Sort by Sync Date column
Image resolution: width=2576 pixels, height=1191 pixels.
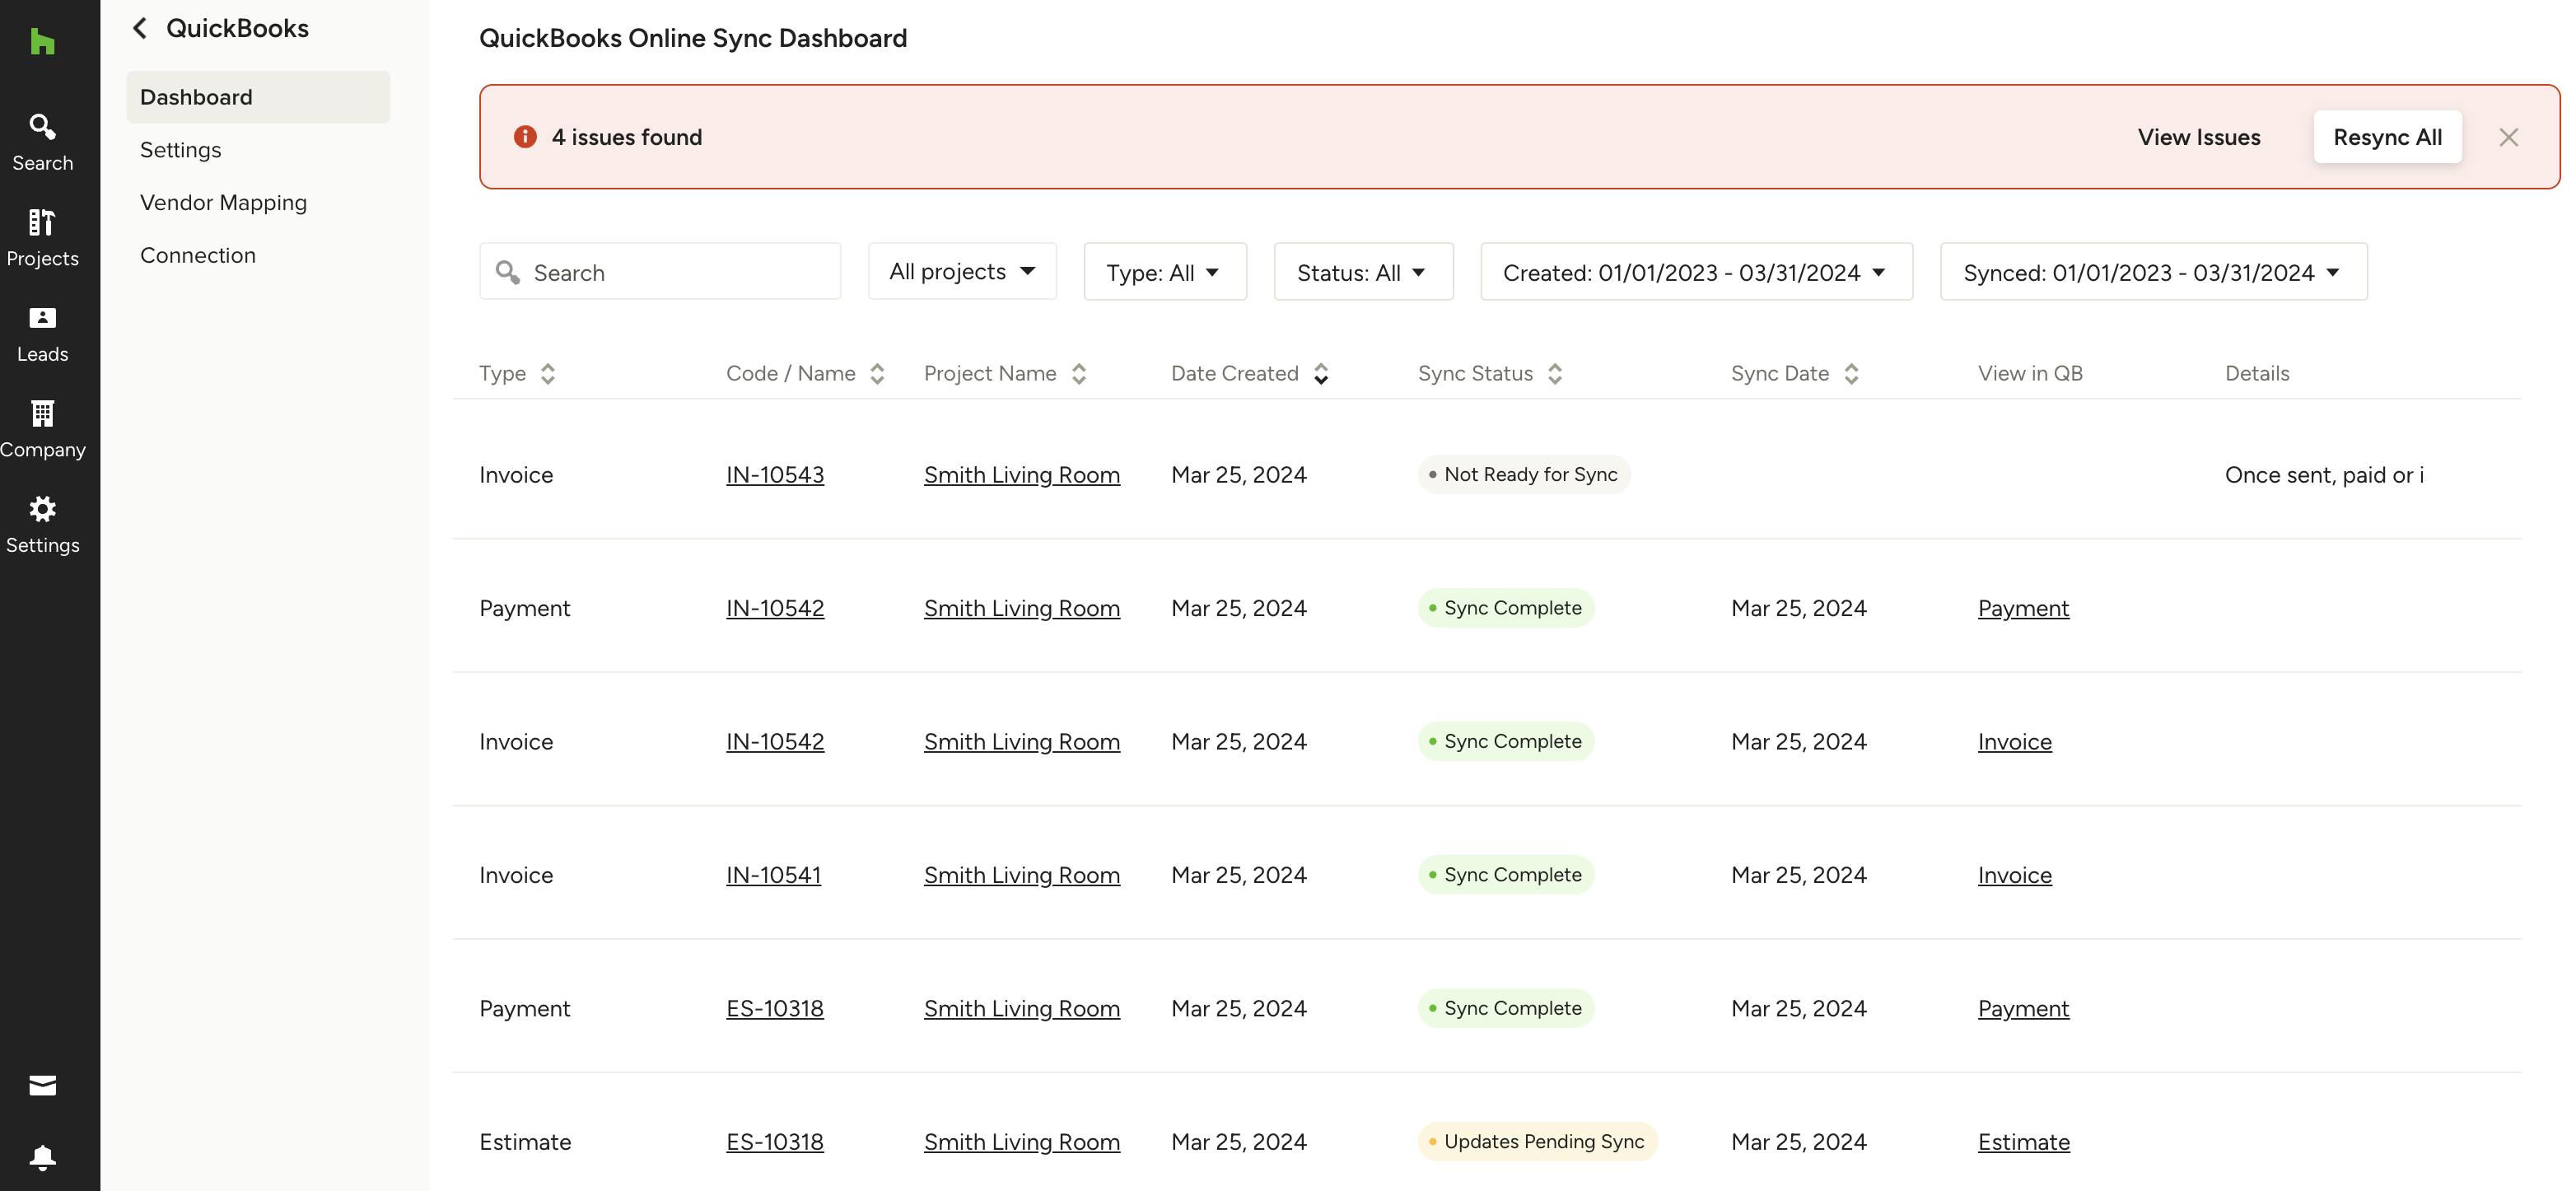[x=1852, y=374]
